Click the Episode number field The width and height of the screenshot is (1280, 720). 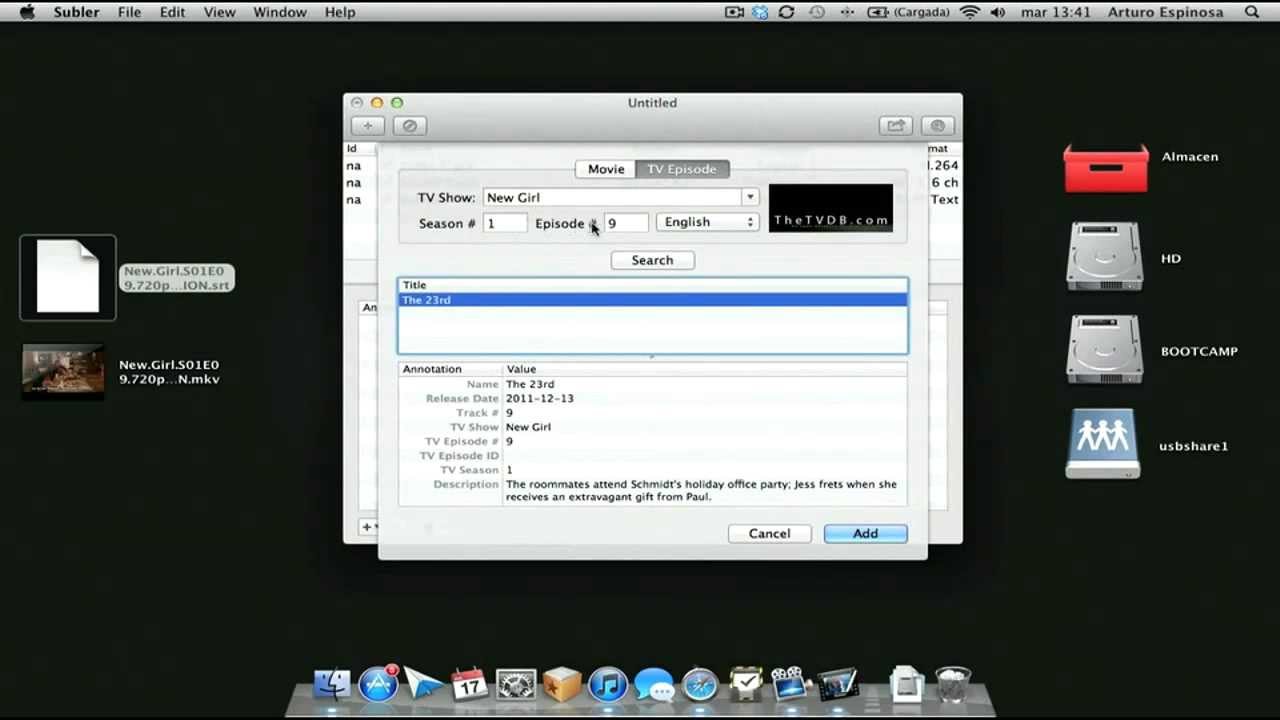(x=626, y=223)
